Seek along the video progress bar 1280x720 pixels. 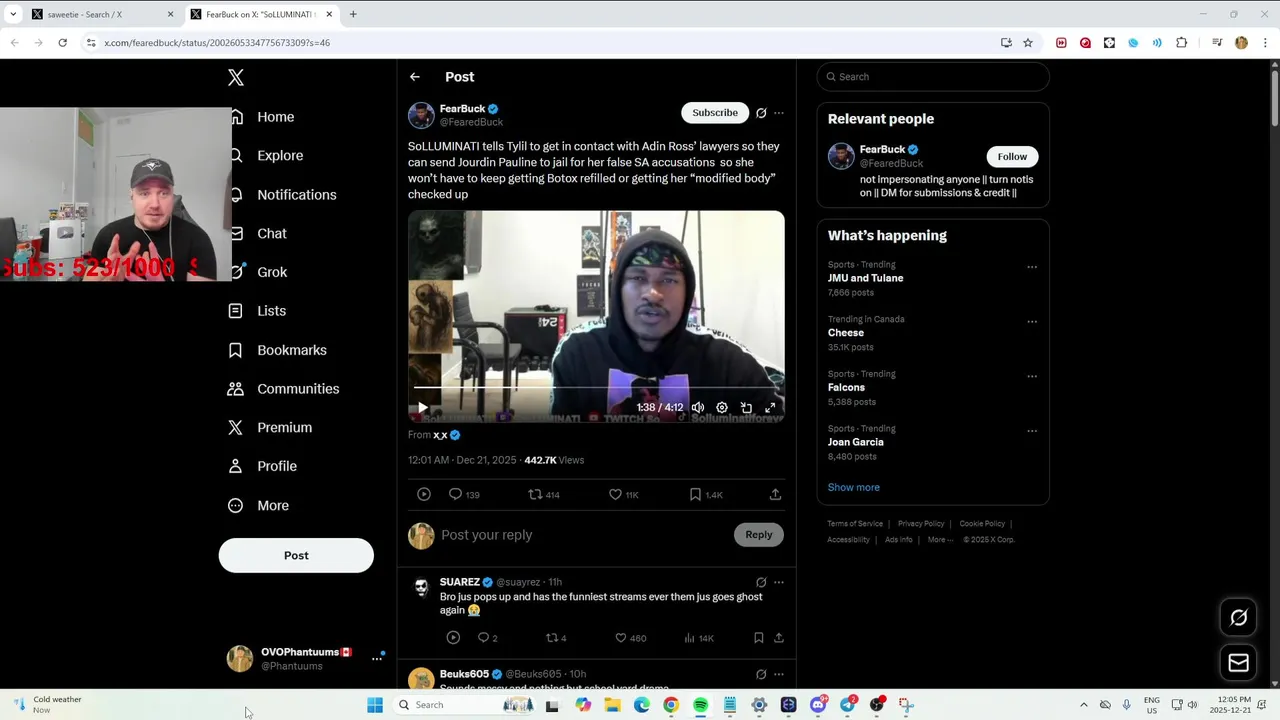click(x=596, y=387)
